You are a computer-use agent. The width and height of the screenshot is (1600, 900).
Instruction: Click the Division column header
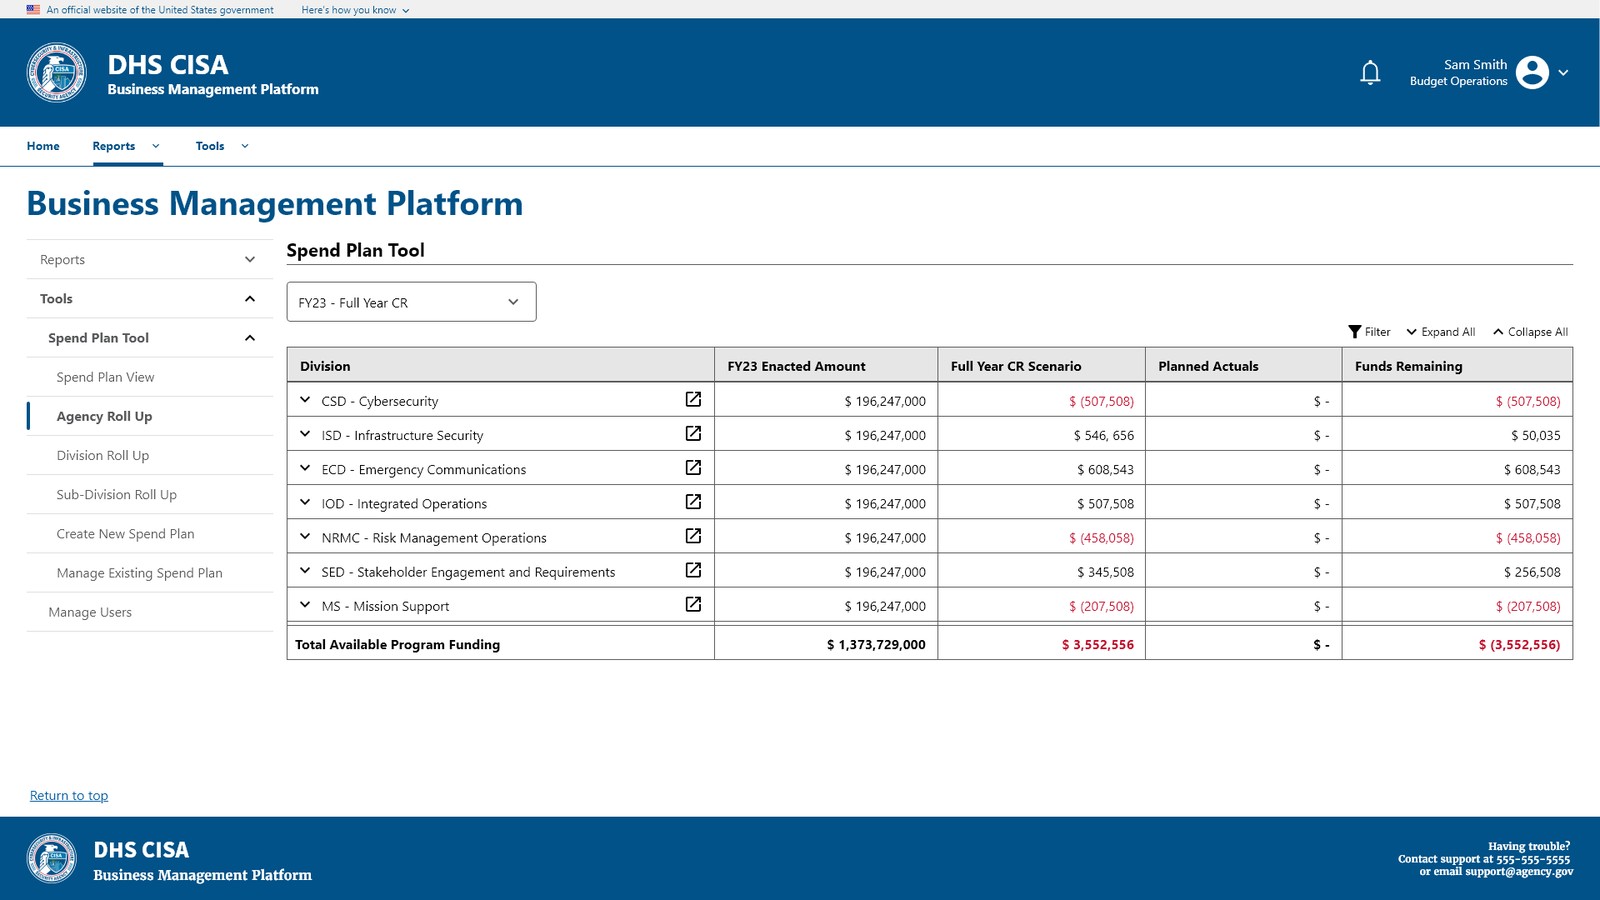[x=500, y=366]
